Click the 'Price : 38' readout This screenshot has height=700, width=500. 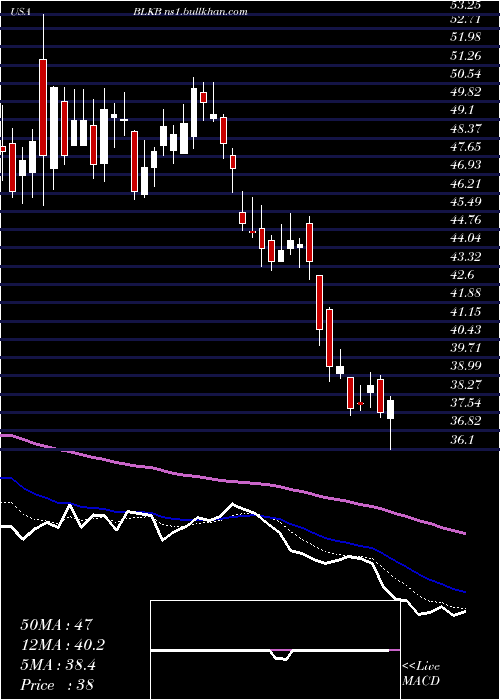[57, 685]
